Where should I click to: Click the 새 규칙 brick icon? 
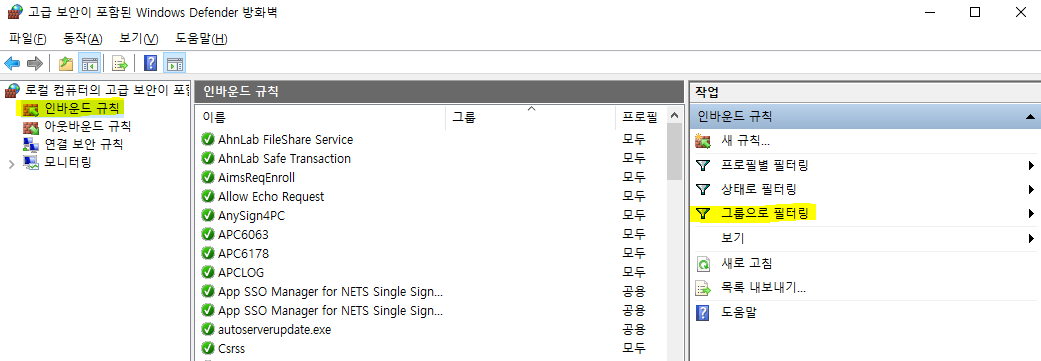click(703, 141)
